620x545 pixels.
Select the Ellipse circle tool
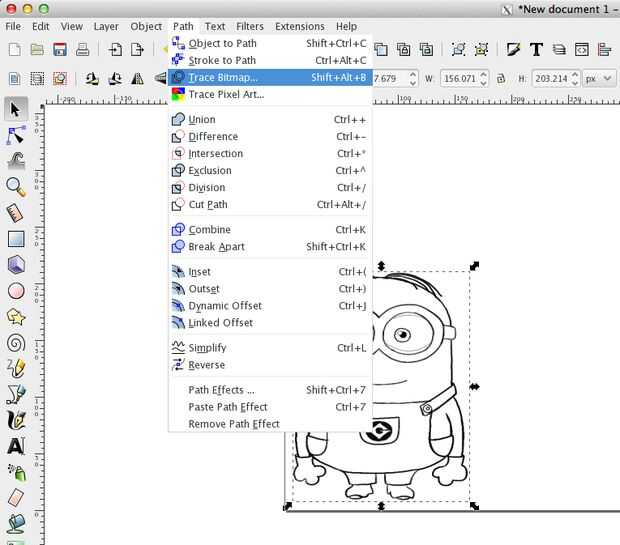tap(16, 291)
